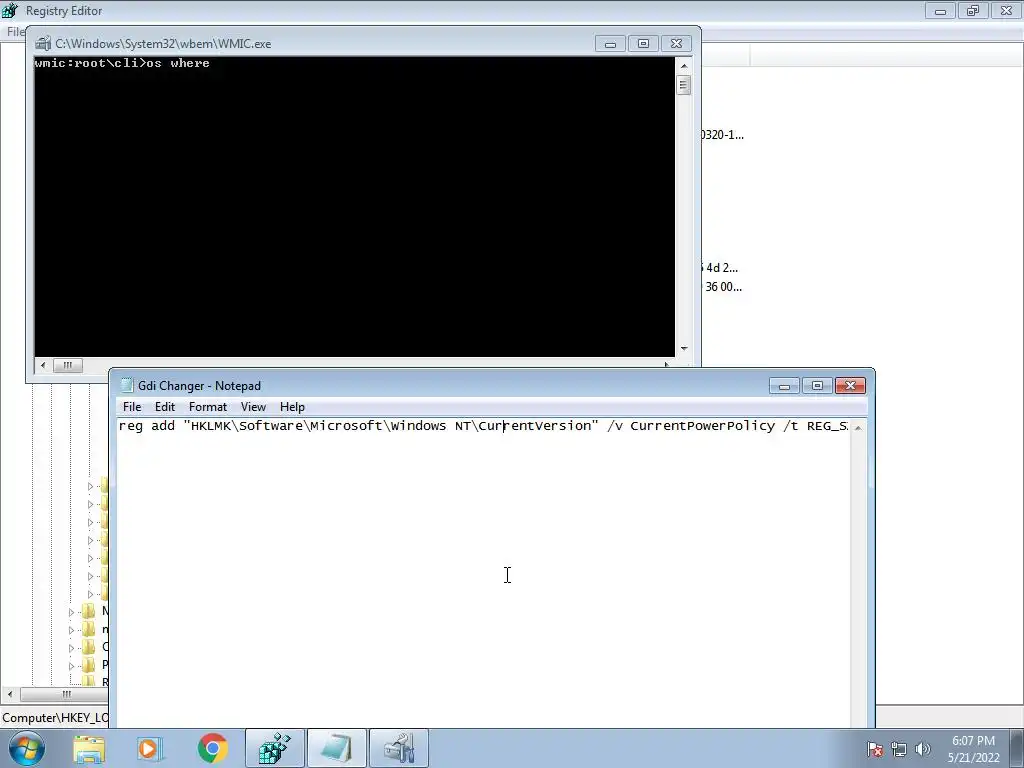Click the Registry Editor title bar icon

[10, 10]
